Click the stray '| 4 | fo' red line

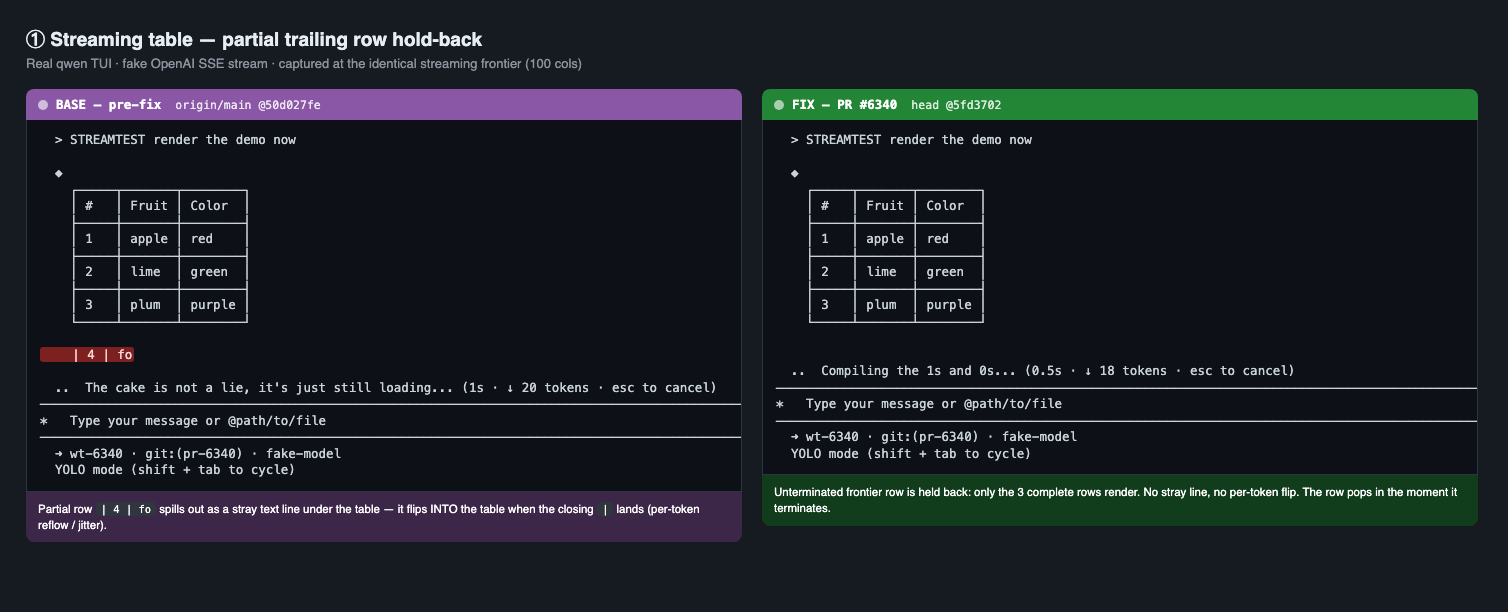[x=87, y=355]
